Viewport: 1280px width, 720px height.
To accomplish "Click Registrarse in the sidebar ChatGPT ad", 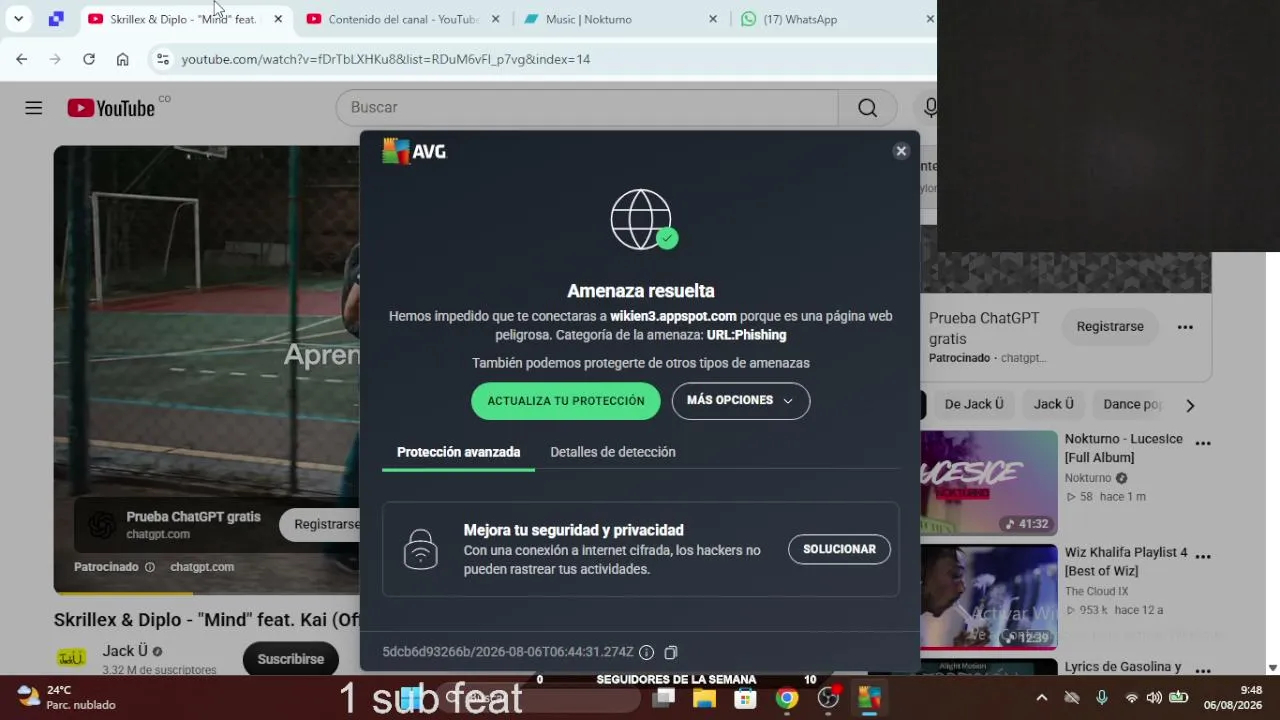I will click(x=1110, y=327).
